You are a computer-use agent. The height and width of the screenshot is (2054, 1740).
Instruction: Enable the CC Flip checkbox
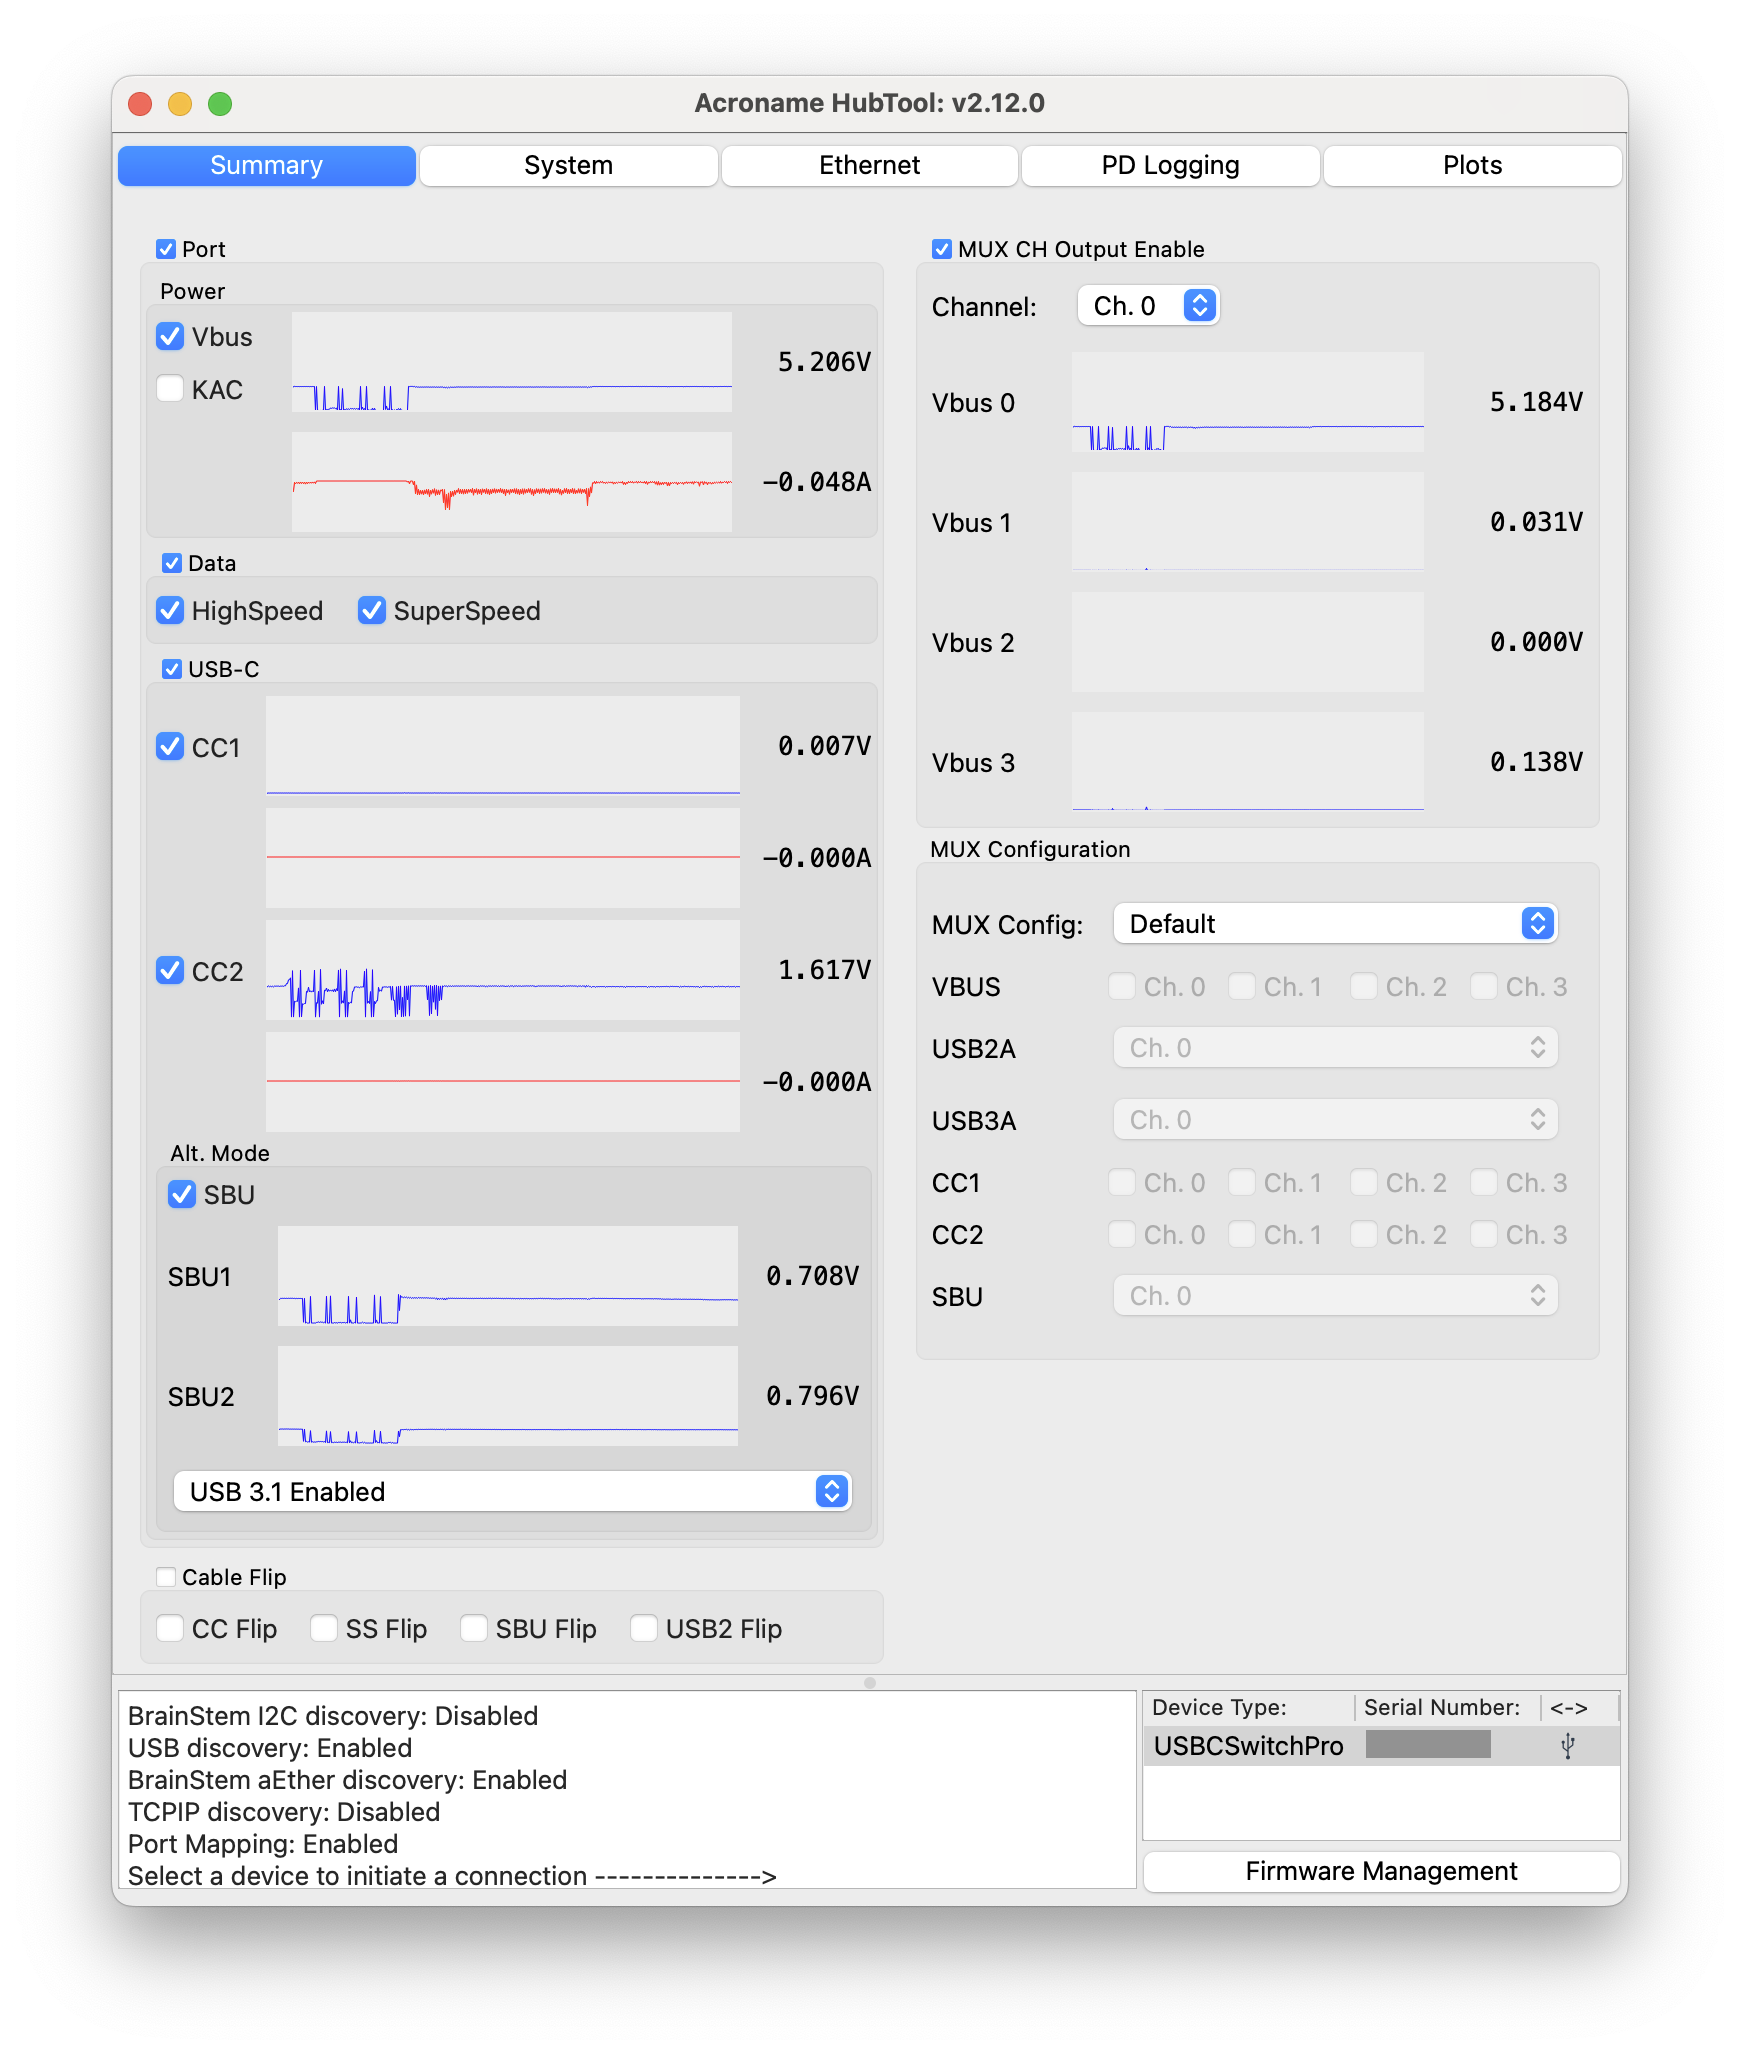(171, 1629)
